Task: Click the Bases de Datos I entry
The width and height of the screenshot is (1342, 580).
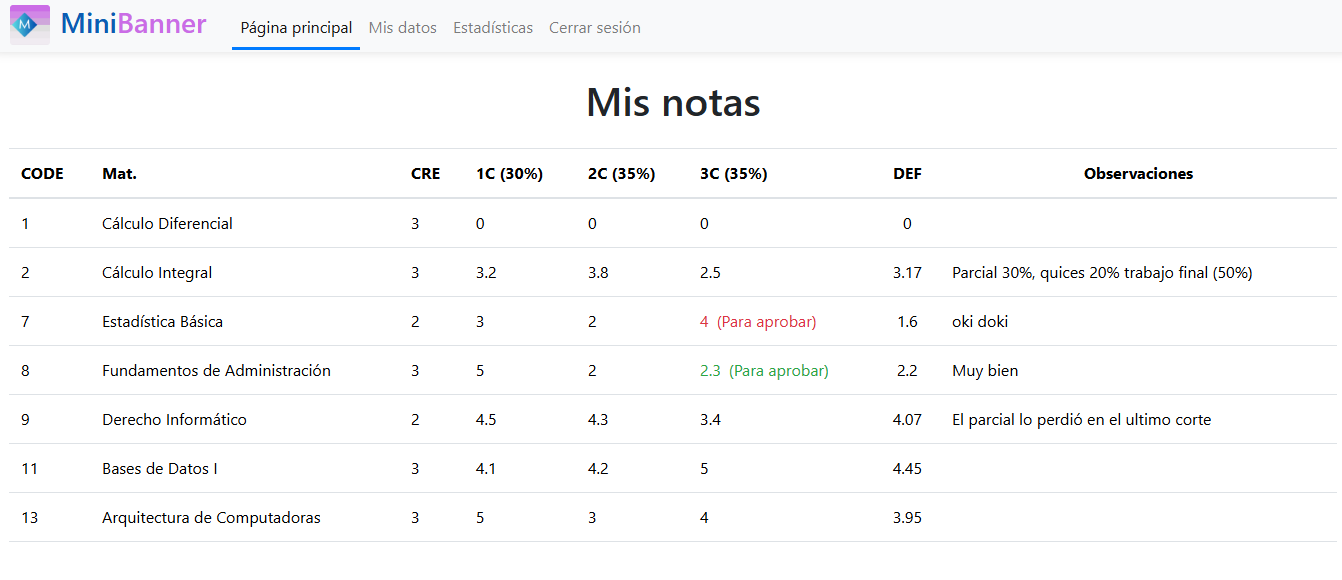Action: (x=160, y=468)
